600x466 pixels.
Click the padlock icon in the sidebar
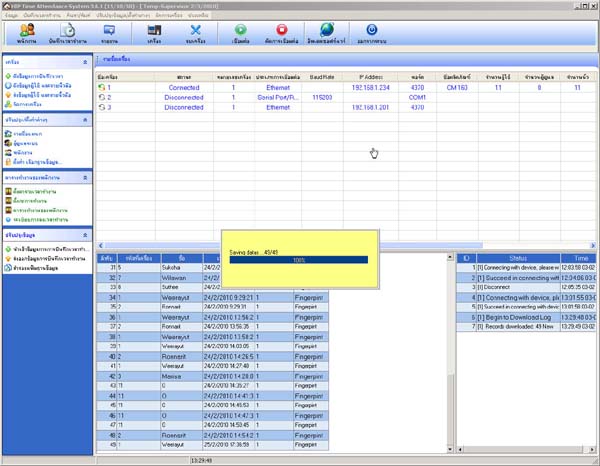8,162
